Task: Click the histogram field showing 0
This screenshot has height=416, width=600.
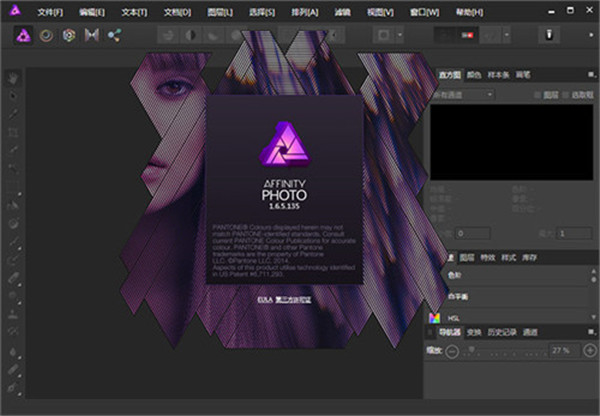Action: point(473,233)
